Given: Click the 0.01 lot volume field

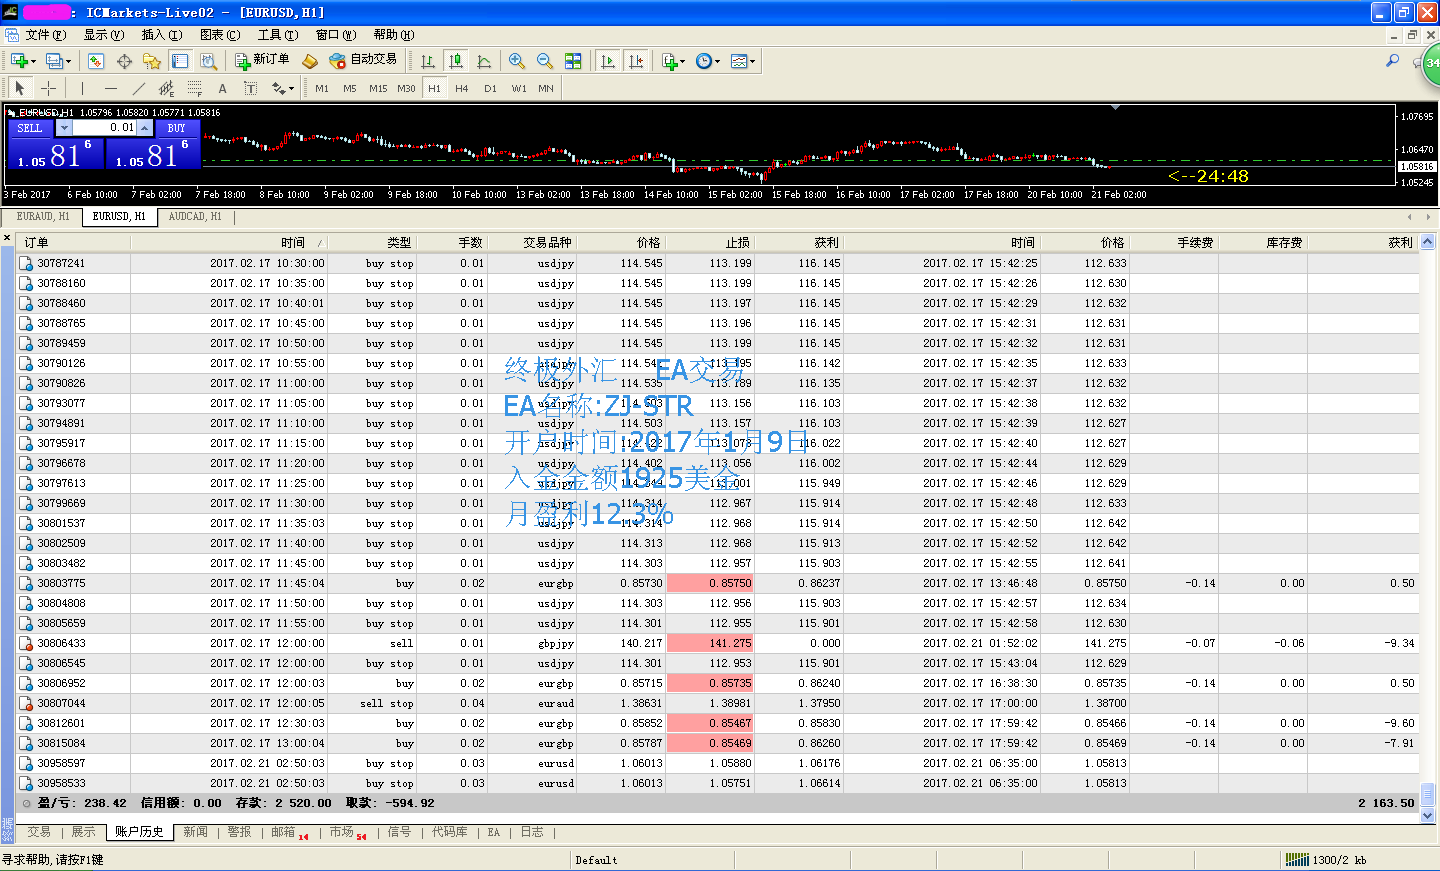Looking at the screenshot, I should click(x=104, y=128).
